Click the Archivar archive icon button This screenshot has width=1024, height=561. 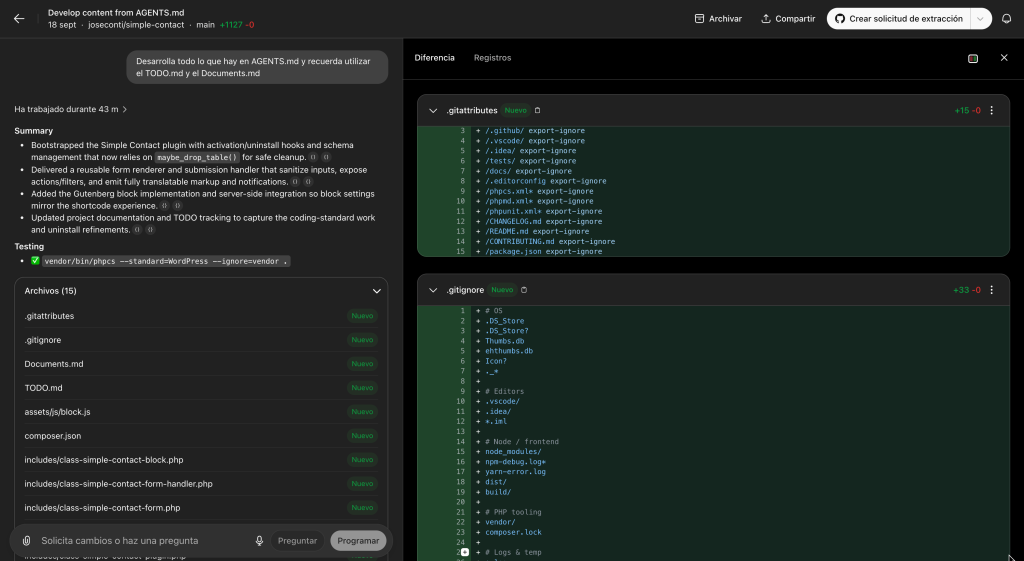718,19
